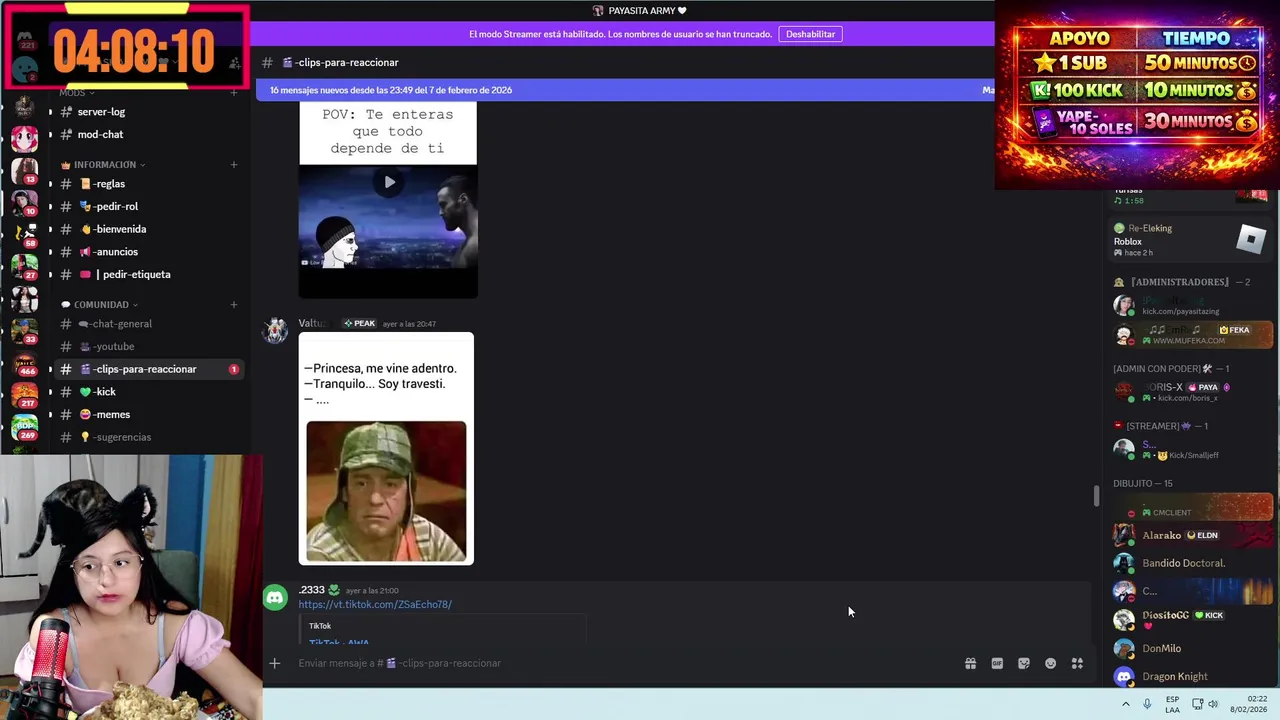Open the TikTok link vt.tiktok.com/ZSaEcho78/
The height and width of the screenshot is (720, 1280).
pos(375,604)
